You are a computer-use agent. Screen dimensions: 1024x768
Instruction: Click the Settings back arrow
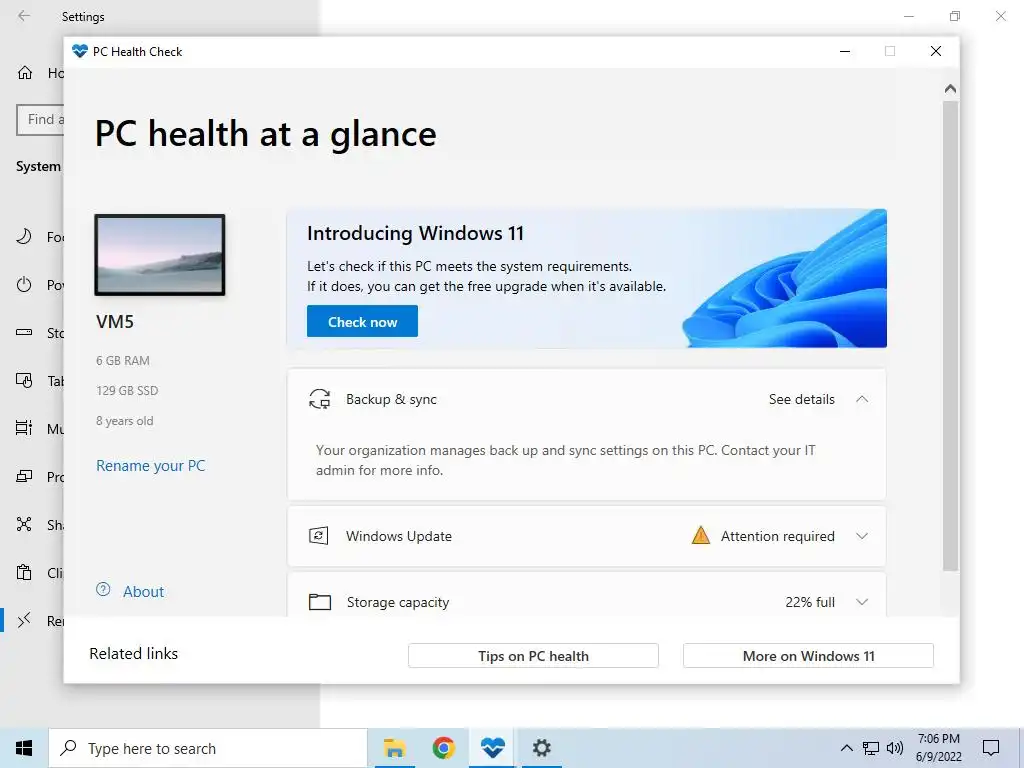click(x=24, y=16)
